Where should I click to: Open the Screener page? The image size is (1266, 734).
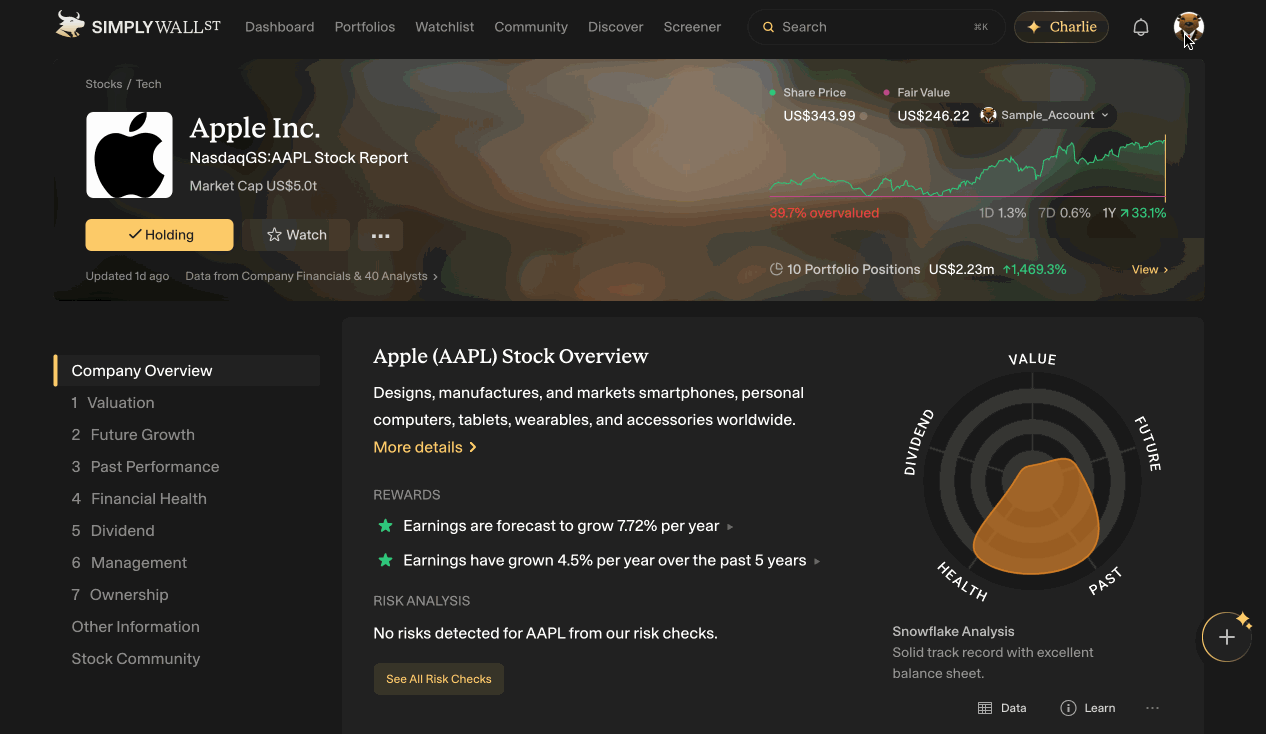click(692, 27)
